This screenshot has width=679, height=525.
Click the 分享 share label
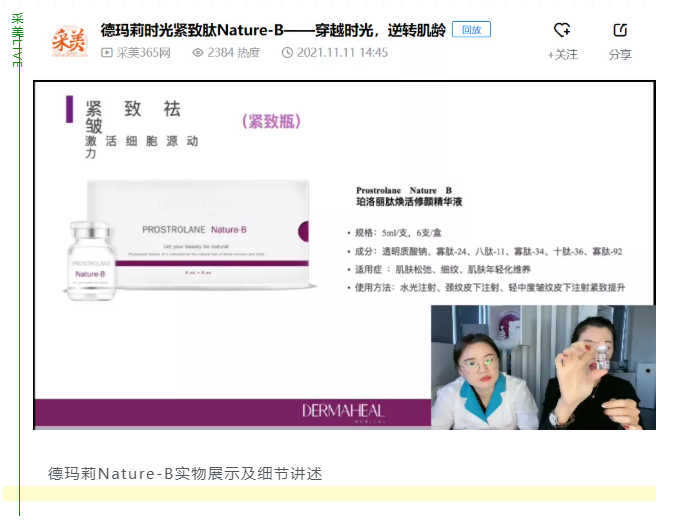[x=620, y=55]
